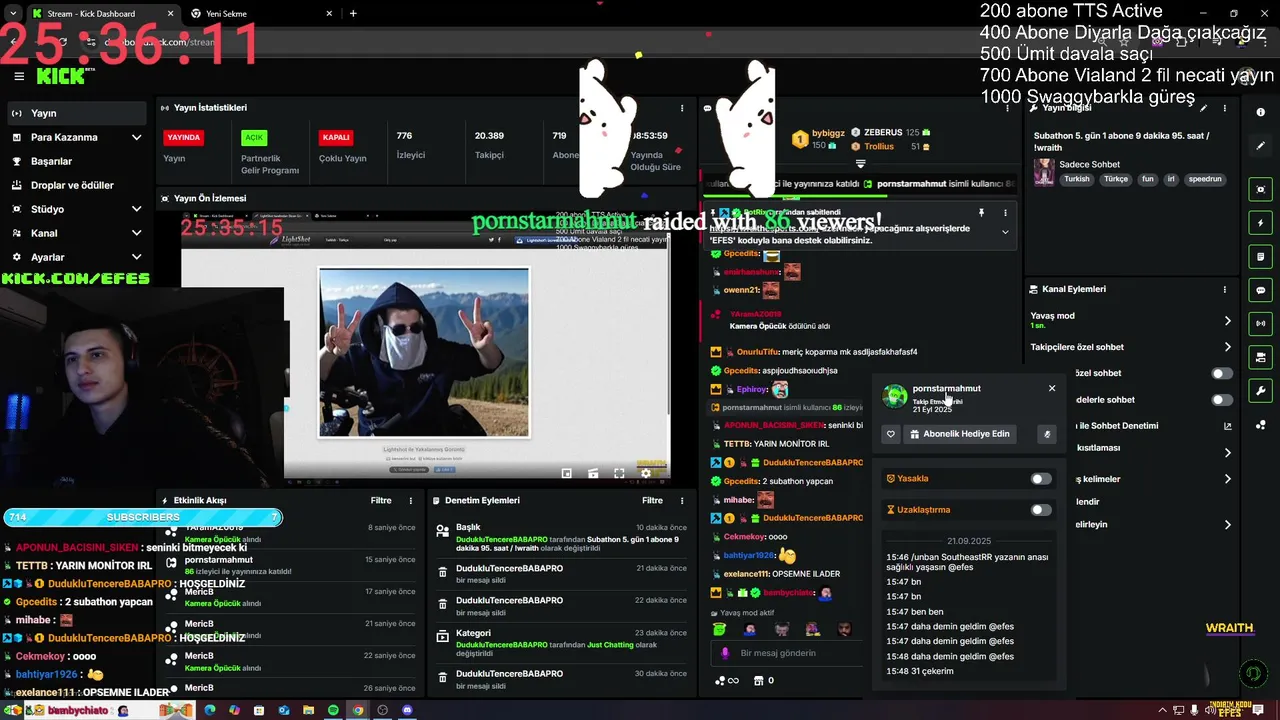The height and width of the screenshot is (720, 1280).
Task: Open Droplar ve ödüller in the sidebar
Action: tap(77, 185)
